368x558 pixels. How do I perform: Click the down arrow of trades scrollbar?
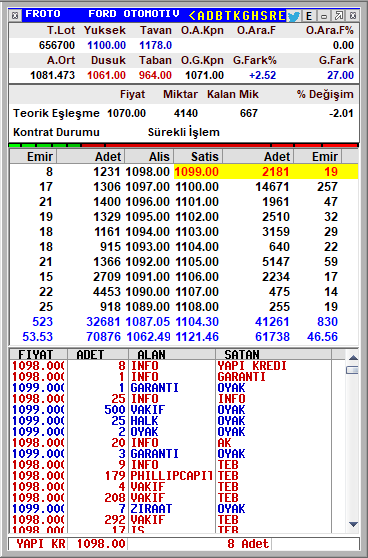click(353, 525)
